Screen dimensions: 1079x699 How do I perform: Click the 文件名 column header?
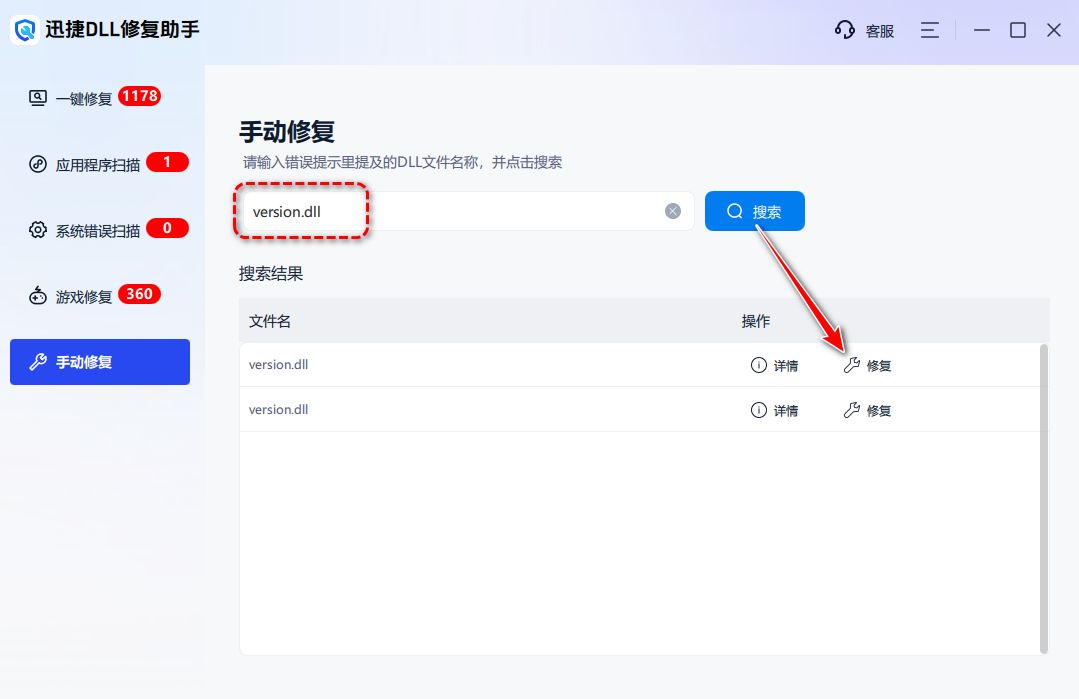pos(270,321)
